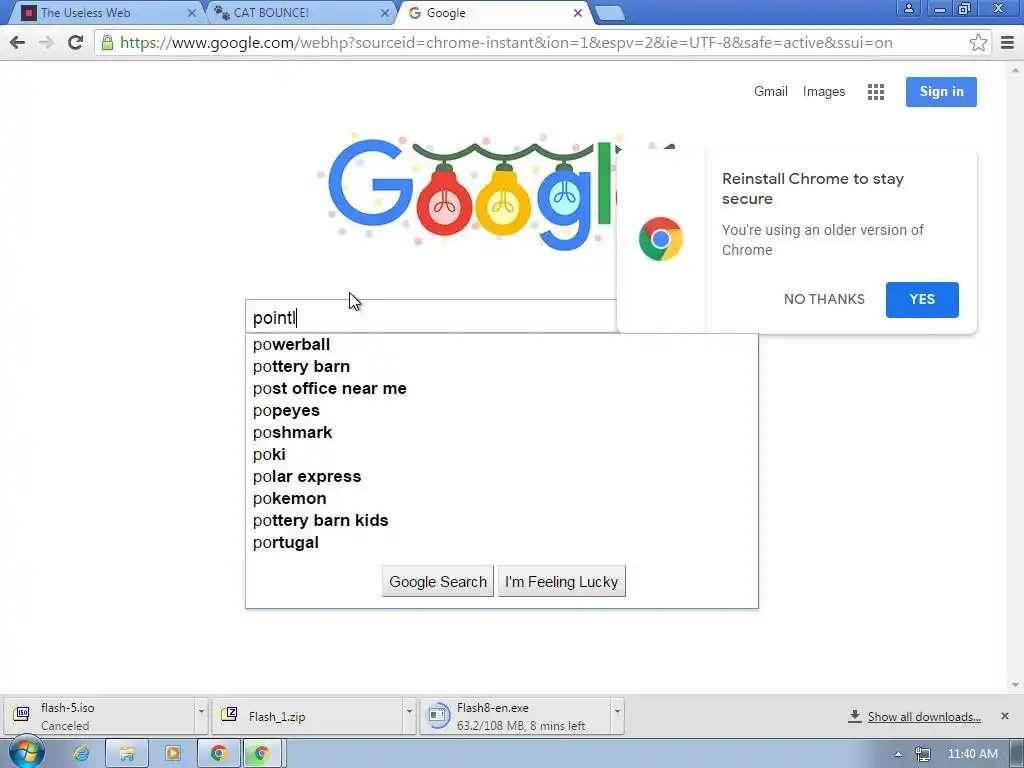Switch to first Chrome taskbar window

219,754
